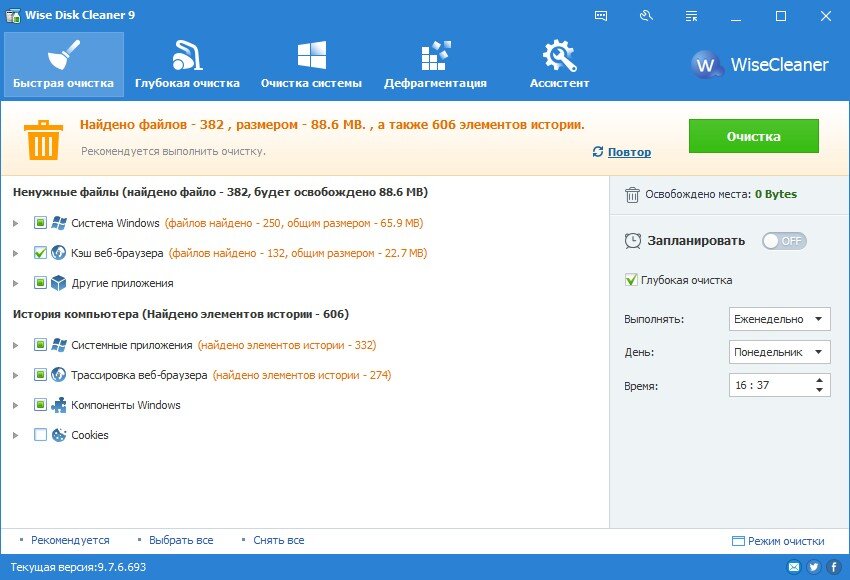Screen dimensions: 850x580
Task: Switch to the Дефрагментация tab
Action: [x=435, y=65]
